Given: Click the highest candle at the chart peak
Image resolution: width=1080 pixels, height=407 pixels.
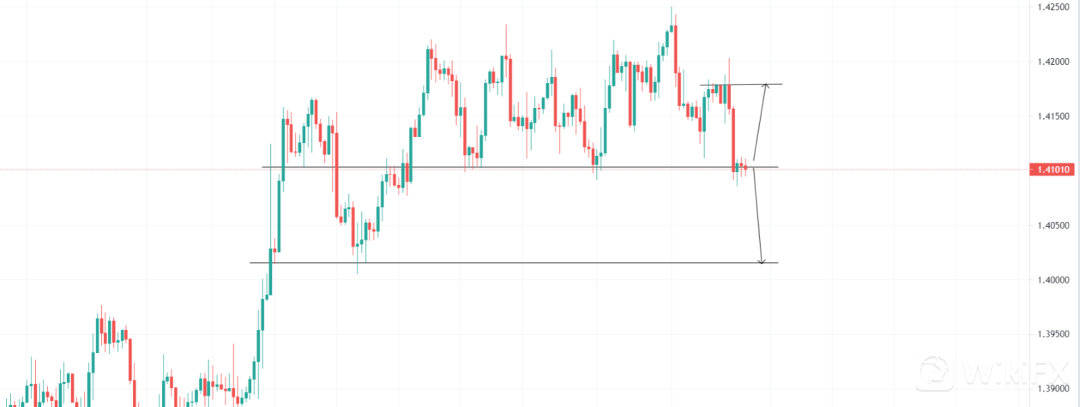Looking at the screenshot, I should point(672,30).
